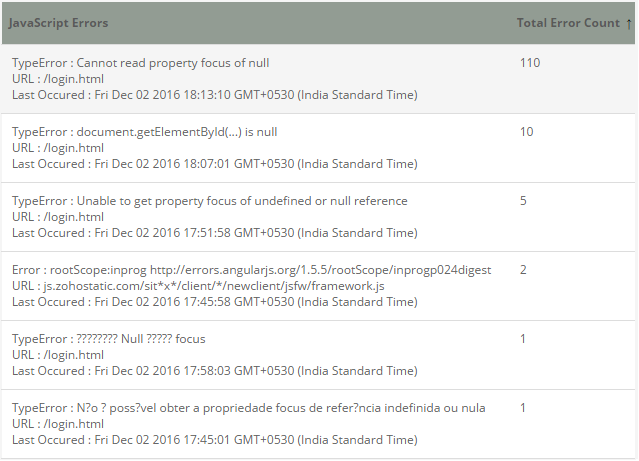Click the js.zohostatic.com framework.js URL line
This screenshot has width=639, height=461.
click(198, 286)
